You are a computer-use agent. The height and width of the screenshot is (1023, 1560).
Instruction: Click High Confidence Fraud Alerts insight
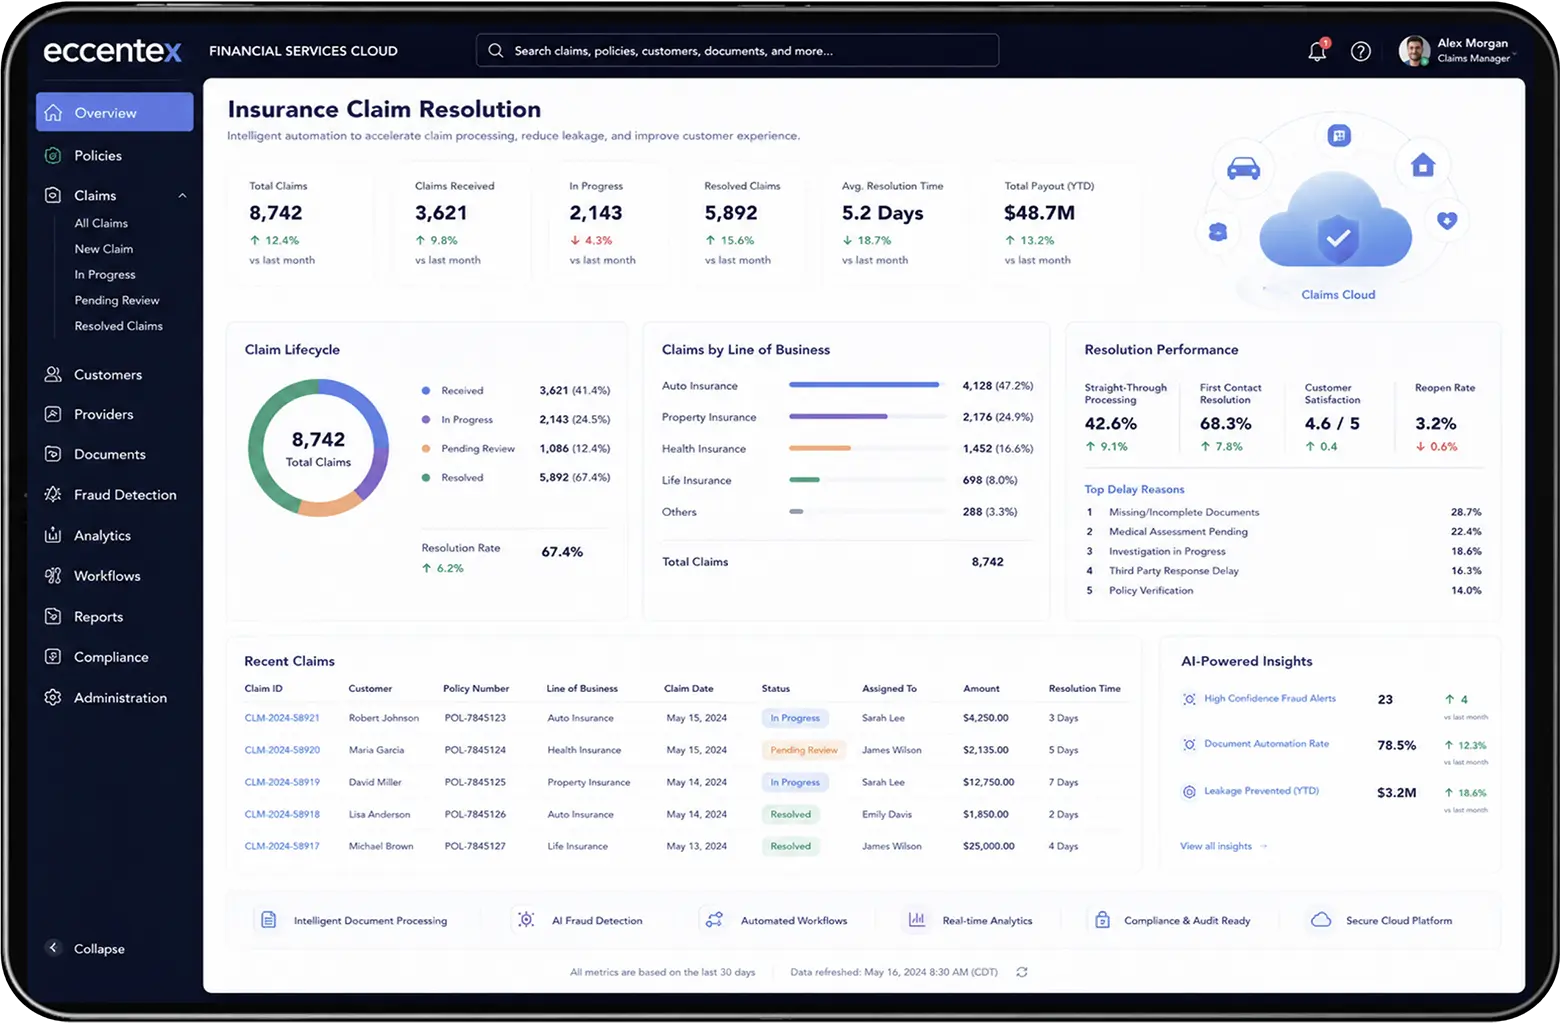click(x=1269, y=699)
